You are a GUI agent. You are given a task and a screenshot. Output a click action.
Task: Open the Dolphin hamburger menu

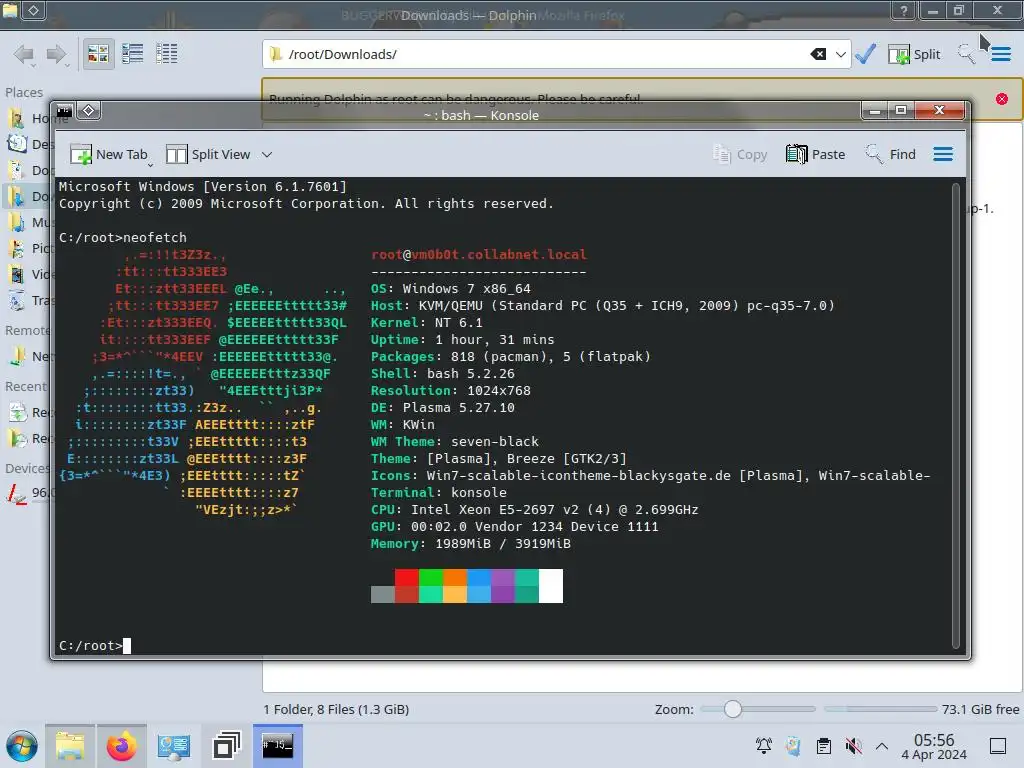click(x=1000, y=54)
